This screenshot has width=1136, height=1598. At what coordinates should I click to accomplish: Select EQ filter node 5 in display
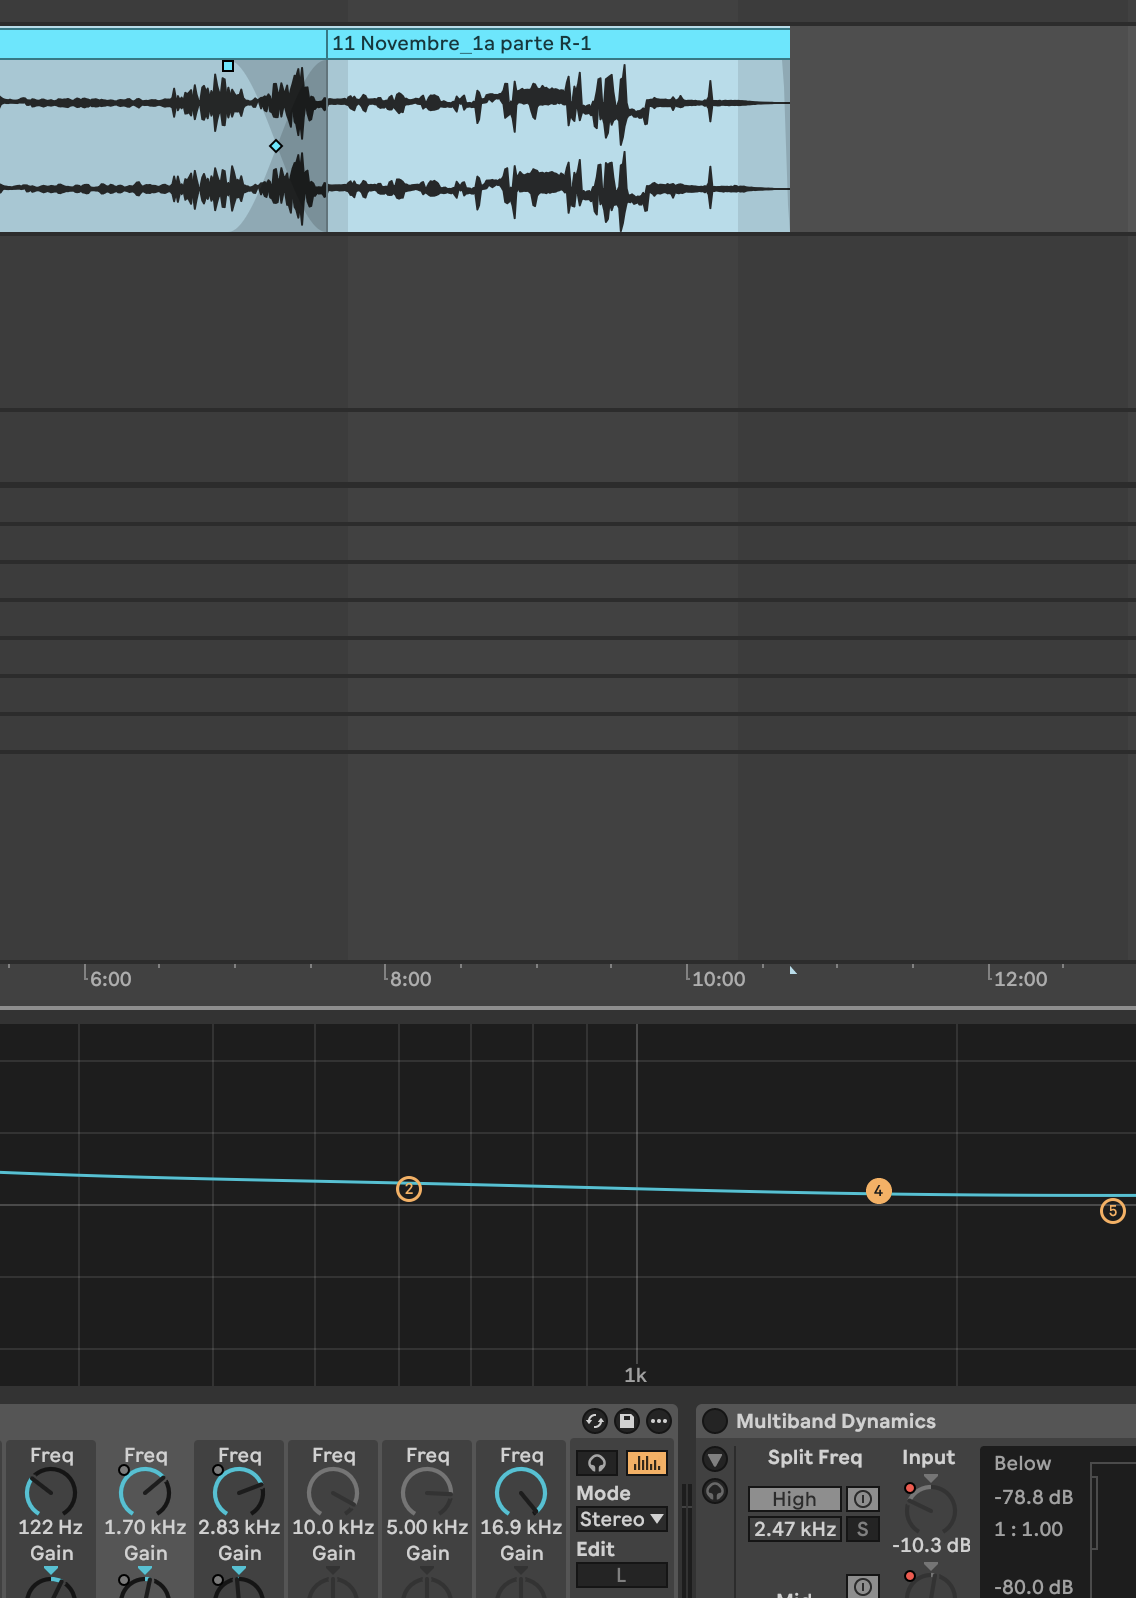click(x=1113, y=1211)
